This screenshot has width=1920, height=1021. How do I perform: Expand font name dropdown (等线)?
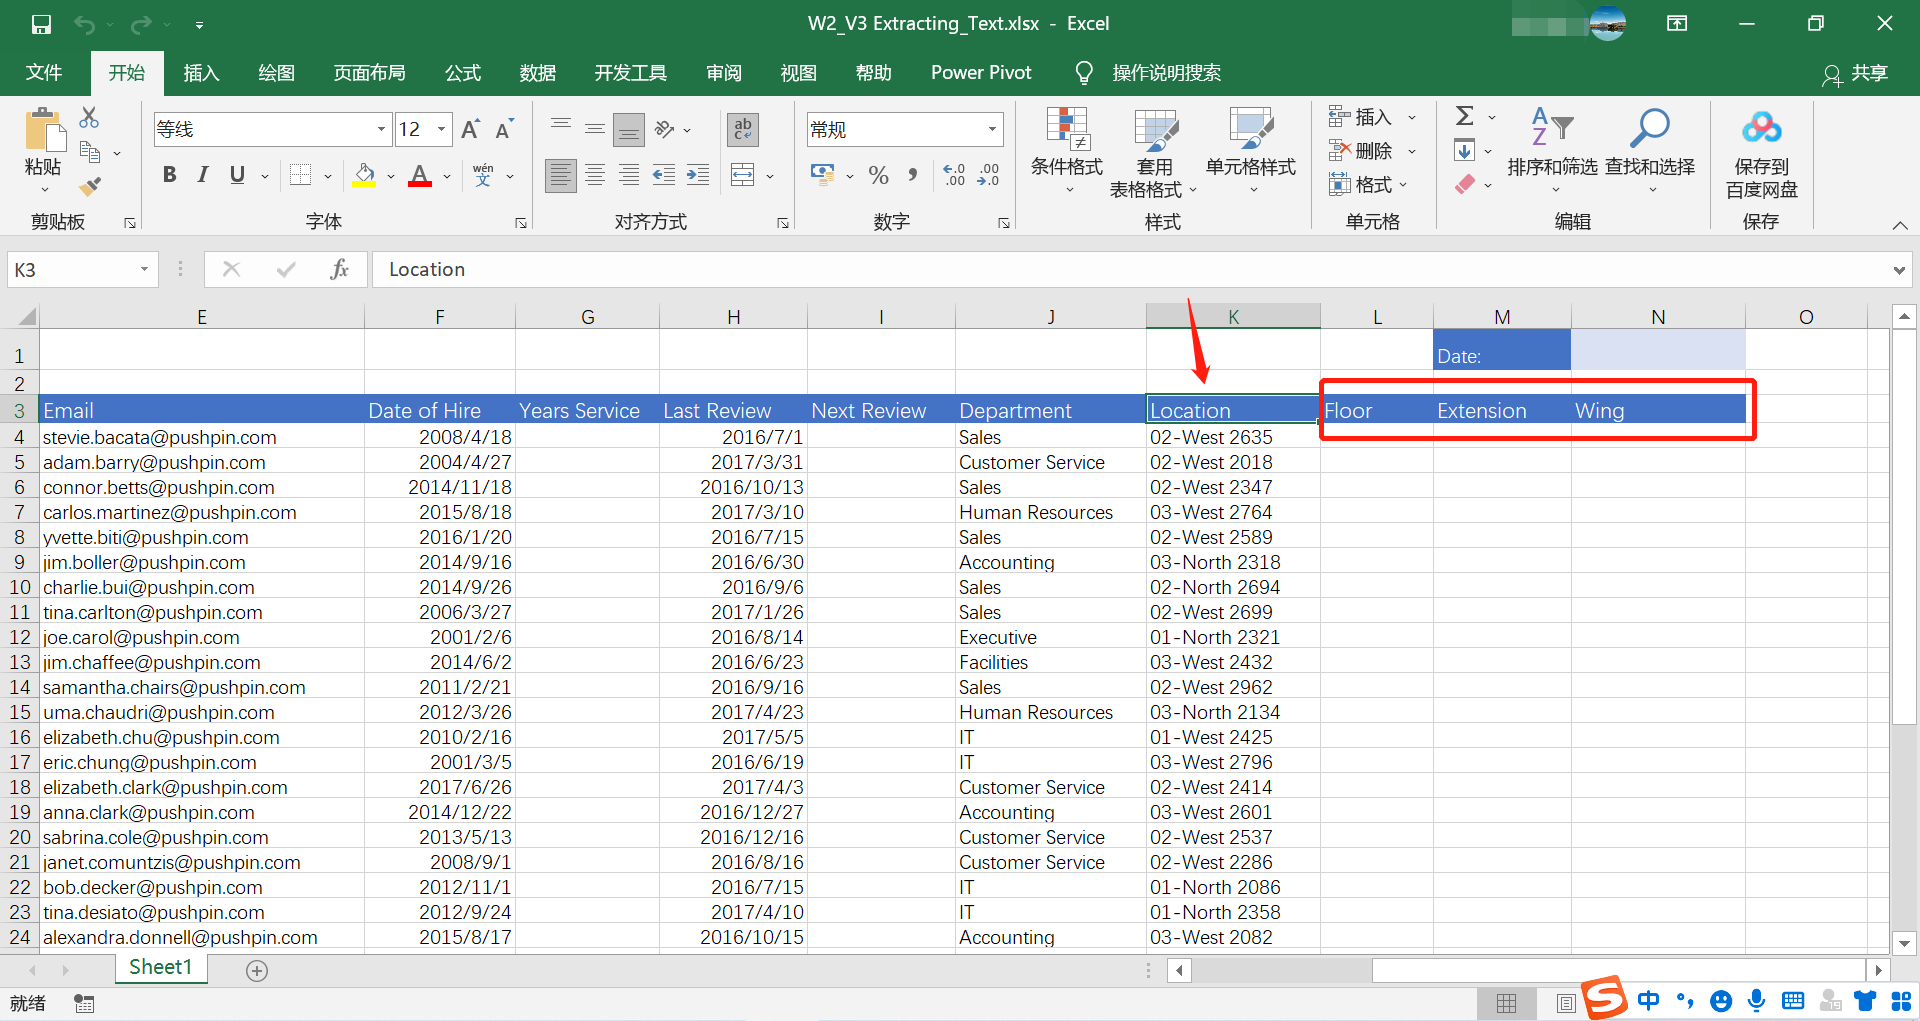(x=381, y=129)
